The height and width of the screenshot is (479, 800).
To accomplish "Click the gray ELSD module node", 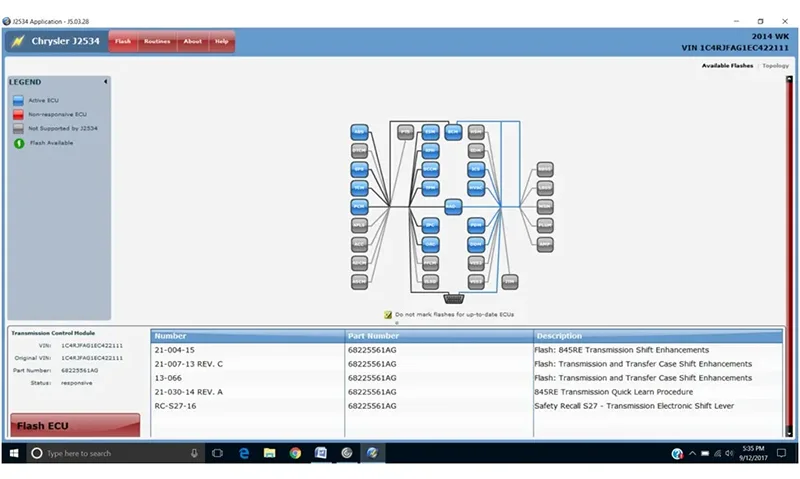I will click(x=430, y=282).
